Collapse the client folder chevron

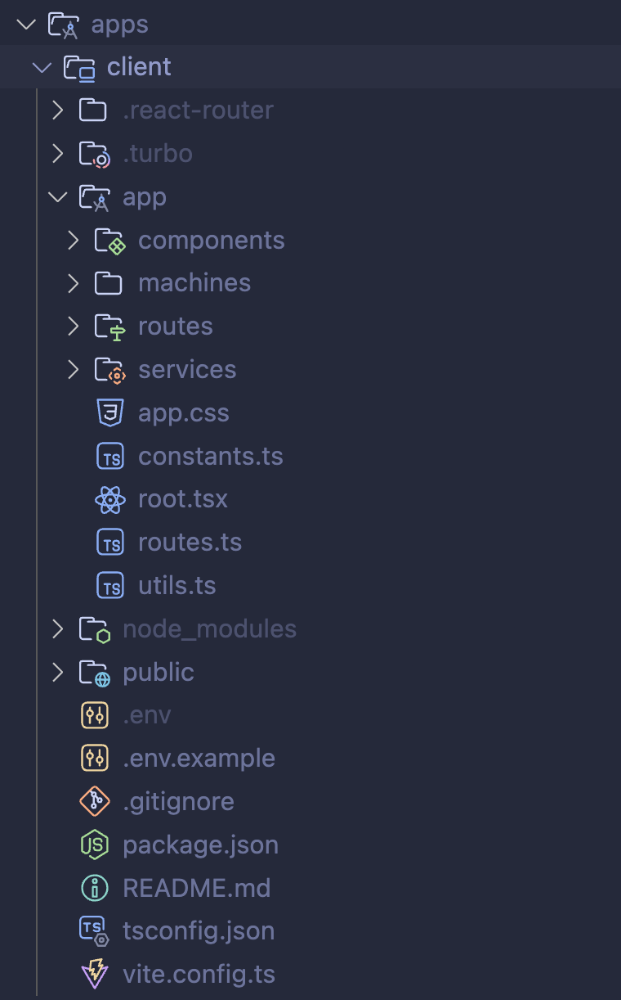pyautogui.click(x=41, y=67)
